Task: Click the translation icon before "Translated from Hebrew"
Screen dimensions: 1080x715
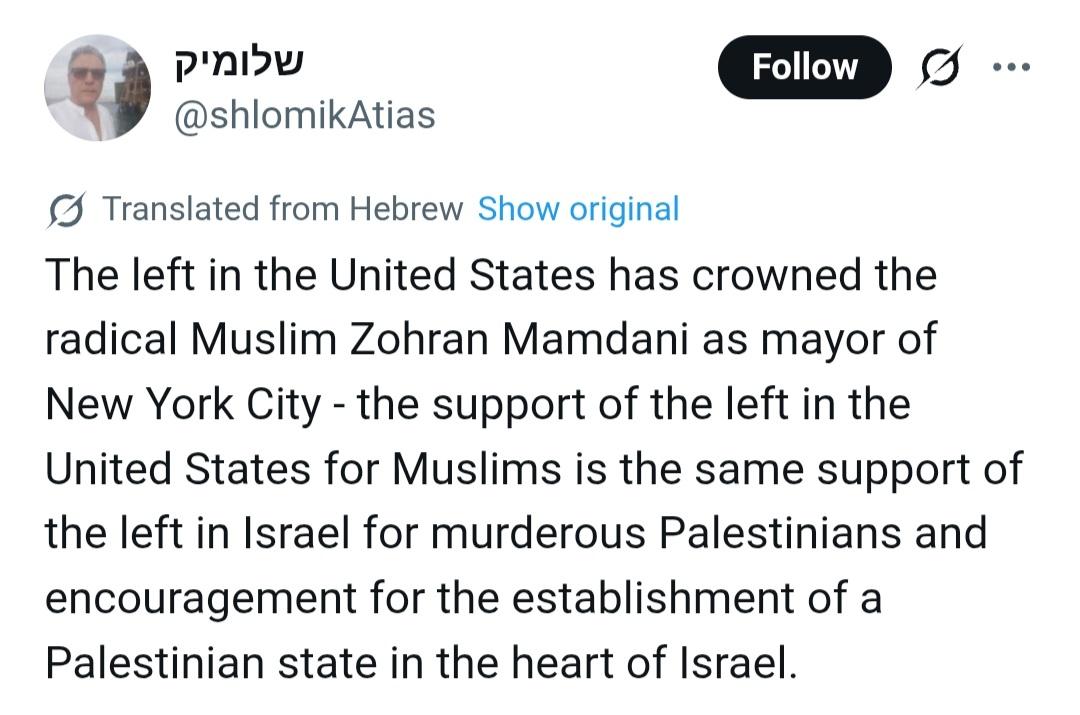Action: click(x=67, y=209)
